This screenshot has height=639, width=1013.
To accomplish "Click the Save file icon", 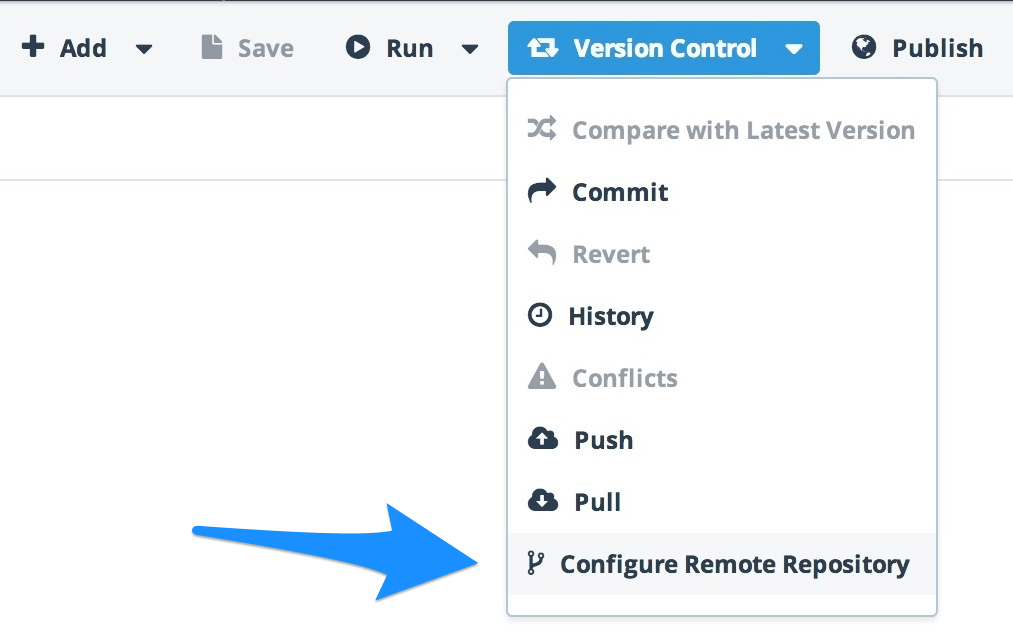I will pyautogui.click(x=212, y=47).
